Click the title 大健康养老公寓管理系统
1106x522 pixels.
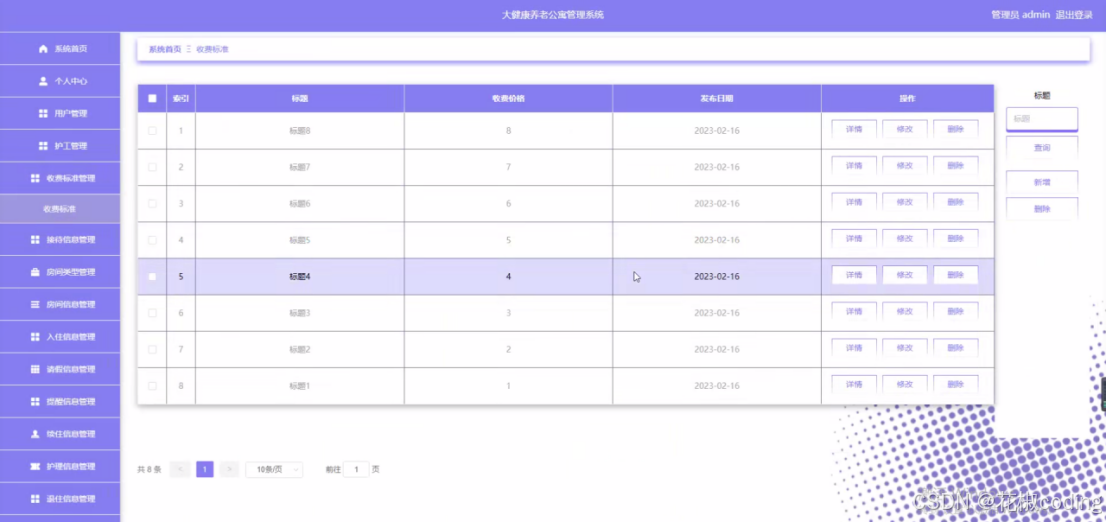552,15
